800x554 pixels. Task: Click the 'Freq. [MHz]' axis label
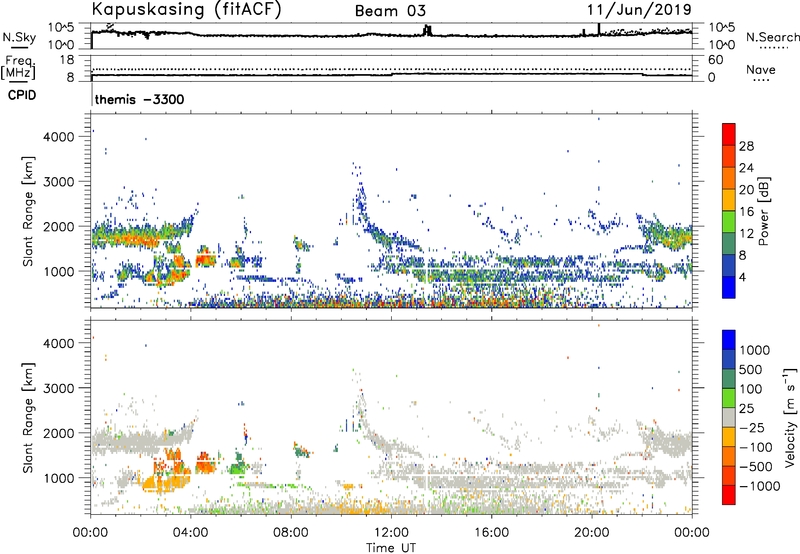click(18, 68)
